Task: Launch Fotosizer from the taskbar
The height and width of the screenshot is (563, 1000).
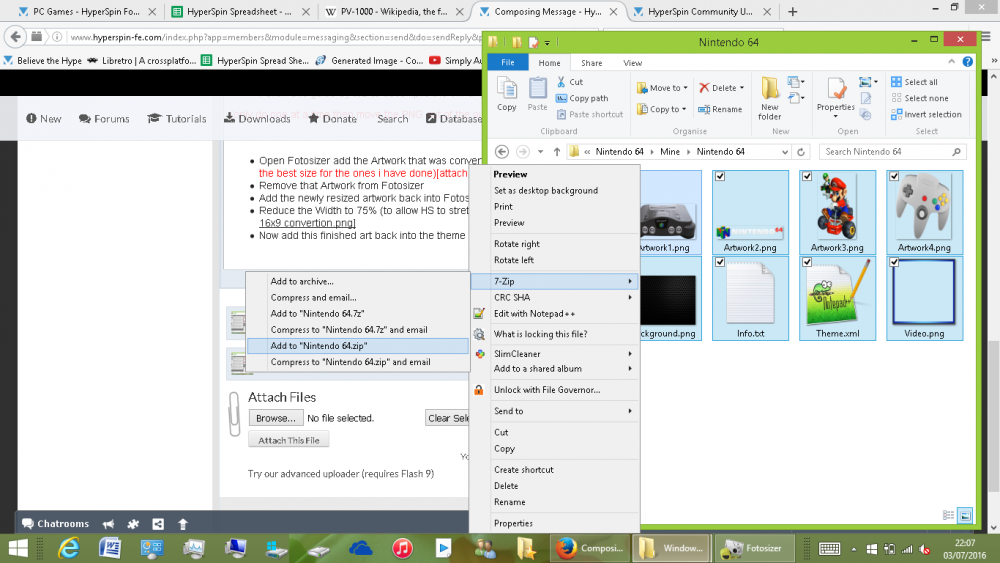Action: (x=753, y=548)
